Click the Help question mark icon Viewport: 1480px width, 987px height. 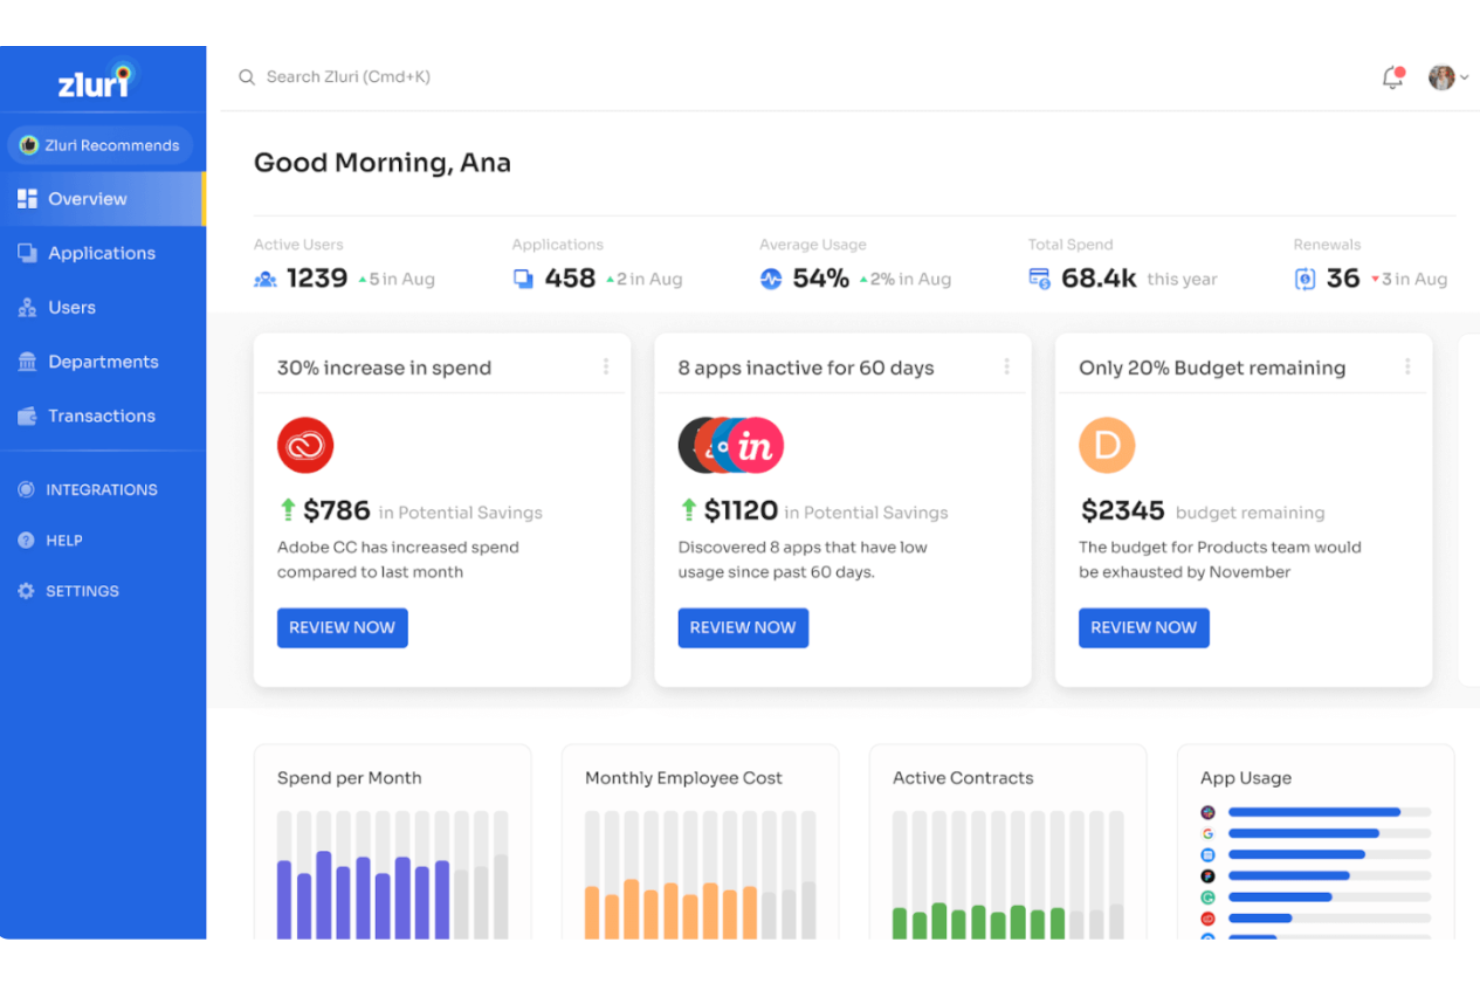point(25,540)
